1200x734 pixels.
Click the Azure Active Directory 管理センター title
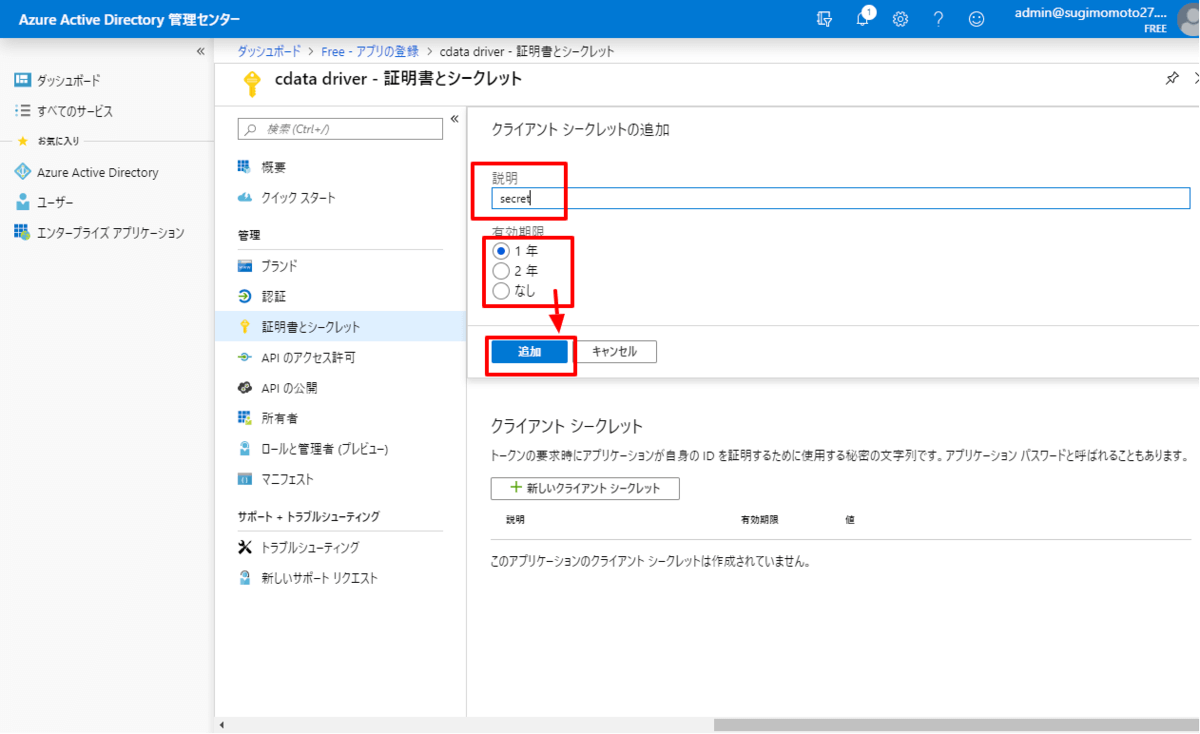click(x=129, y=20)
